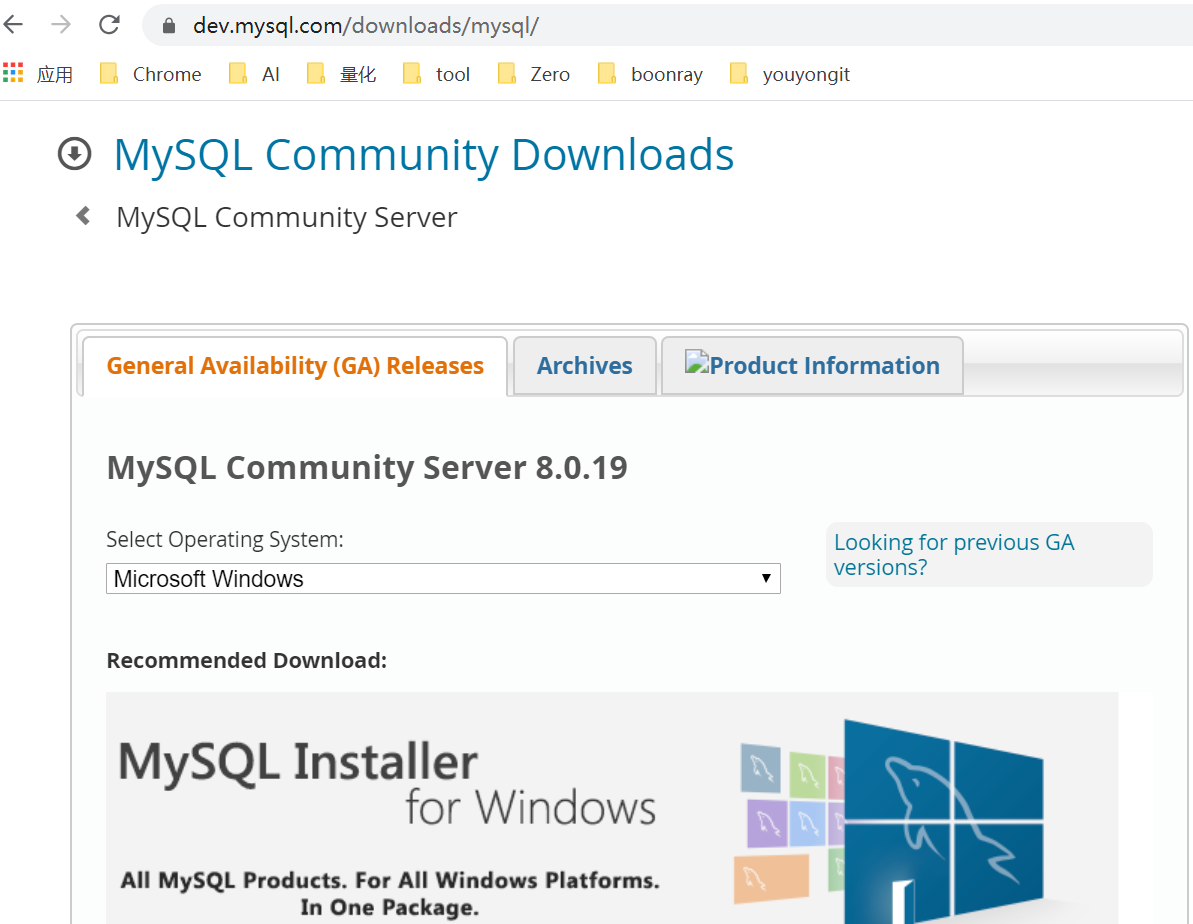Click the MySQL Community Downloads heading link

[x=424, y=155]
